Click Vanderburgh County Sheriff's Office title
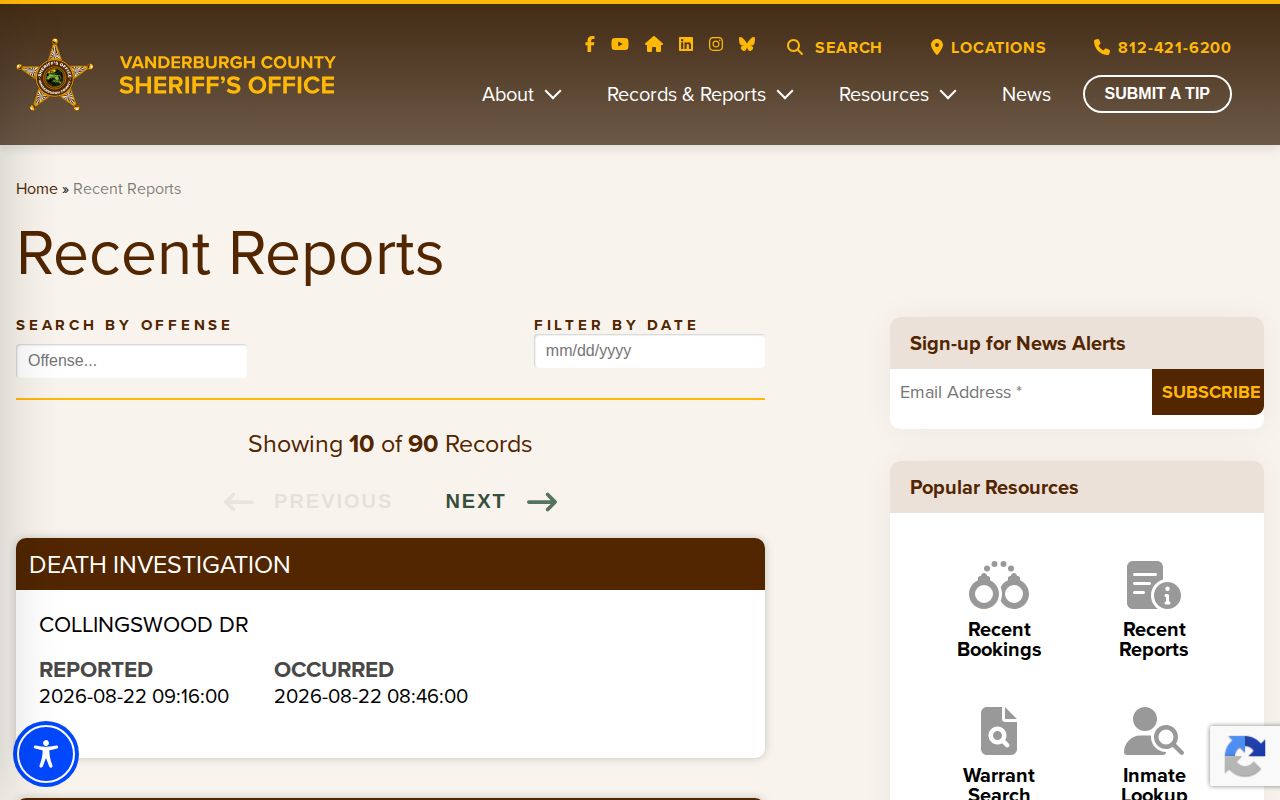The height and width of the screenshot is (800, 1280). pos(228,75)
